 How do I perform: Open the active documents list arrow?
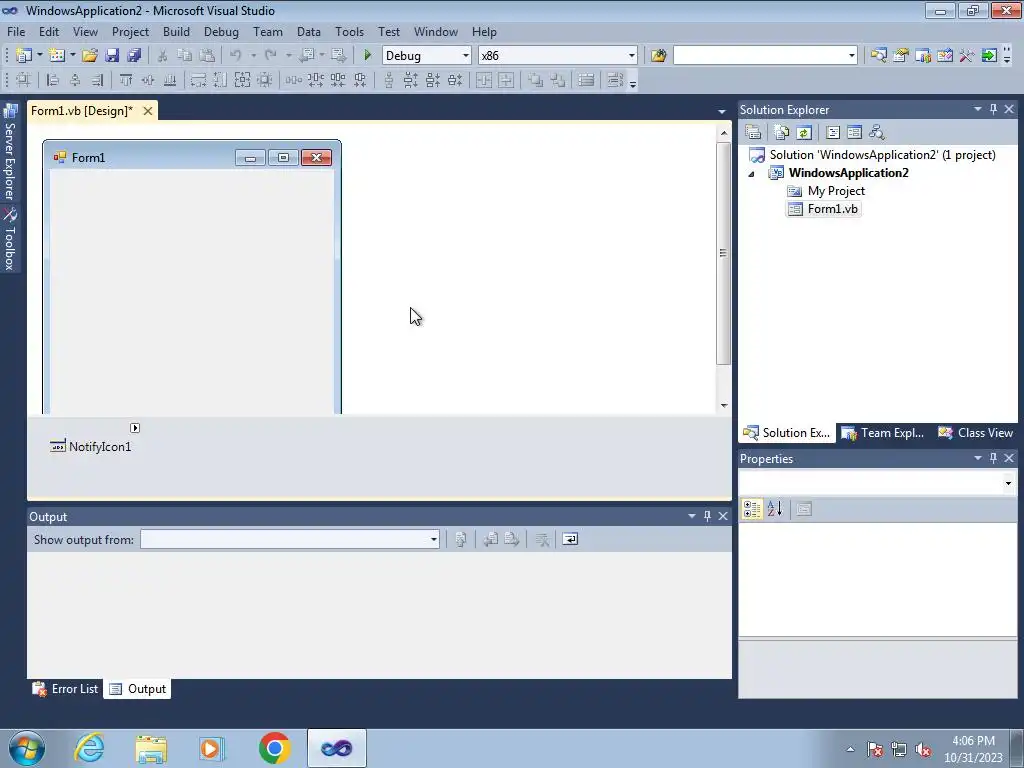point(722,112)
